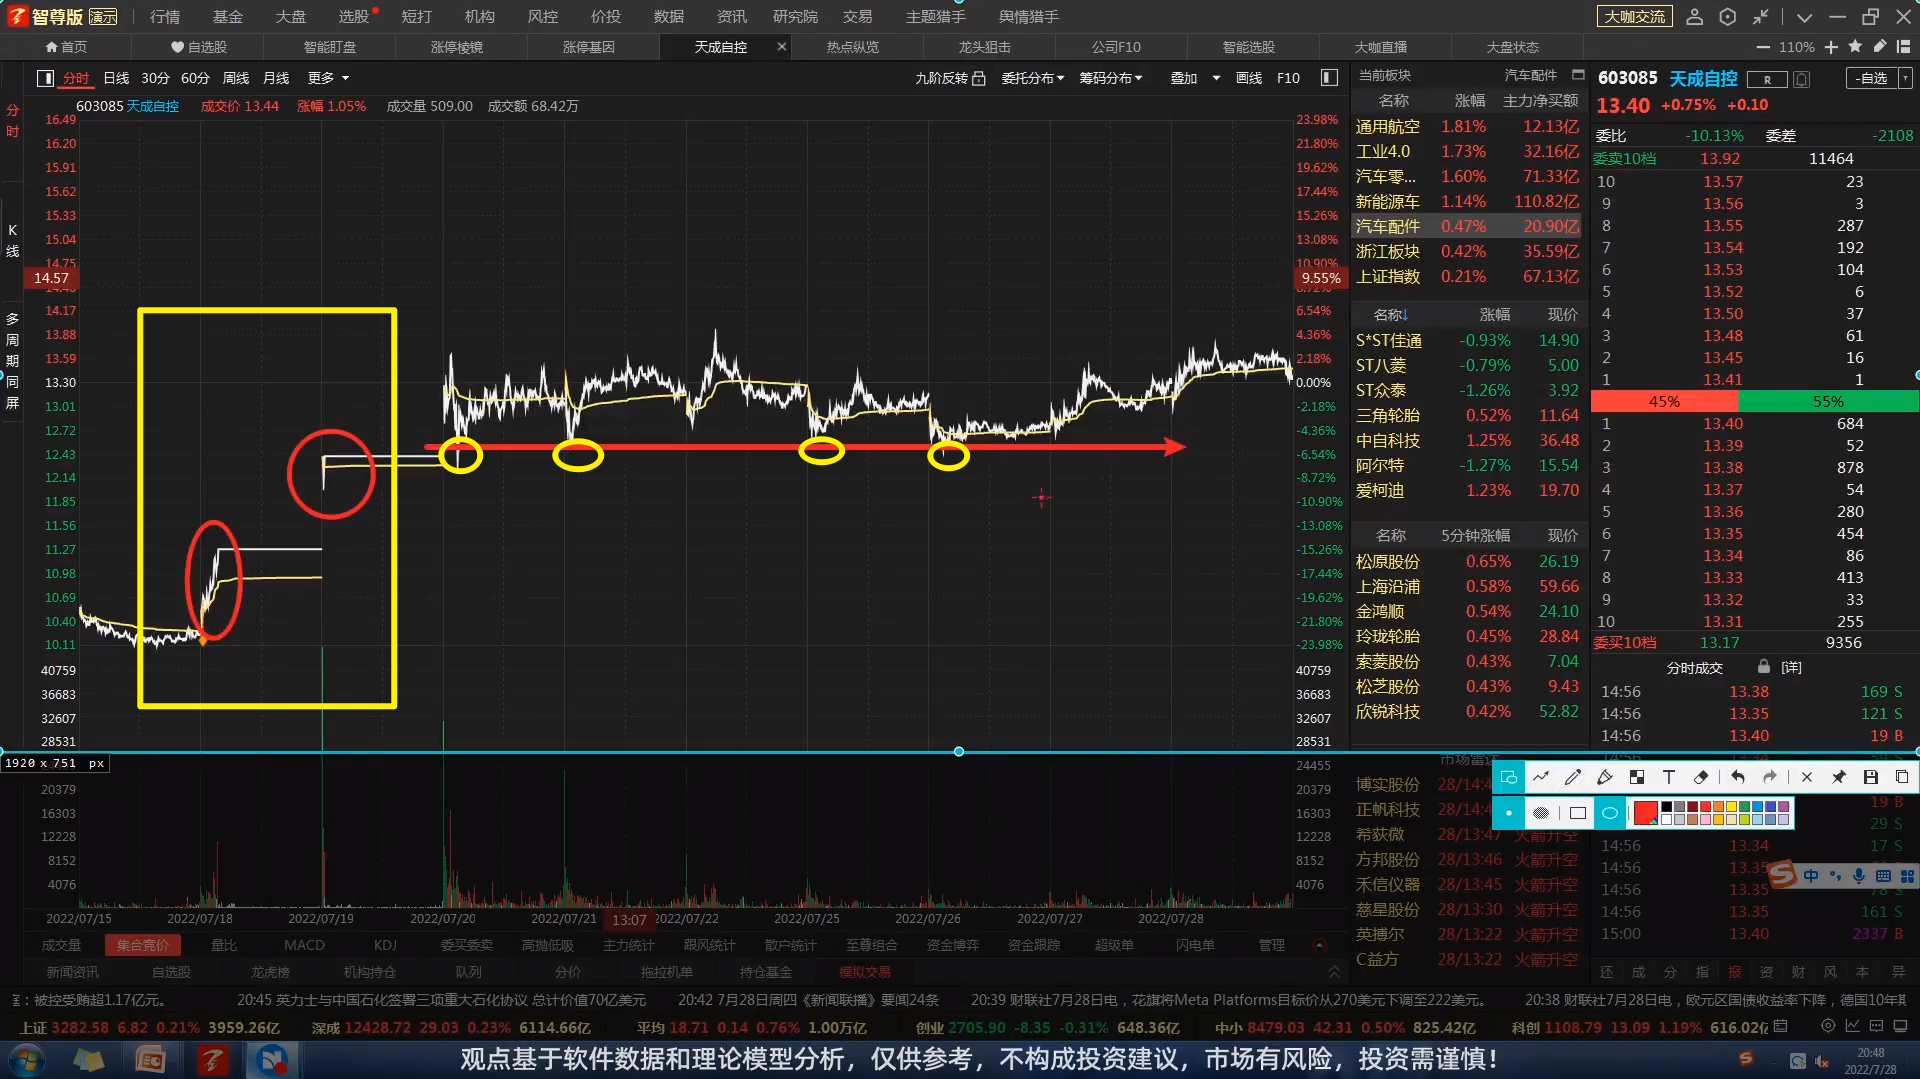The image size is (1920, 1079).
Task: Switch to 30分 period chart
Action: click(155, 78)
